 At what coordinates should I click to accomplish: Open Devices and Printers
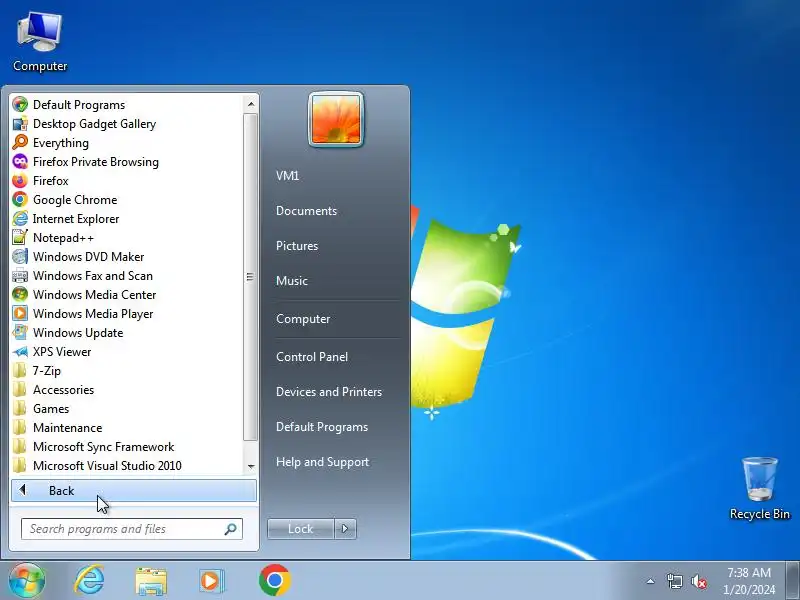(329, 392)
